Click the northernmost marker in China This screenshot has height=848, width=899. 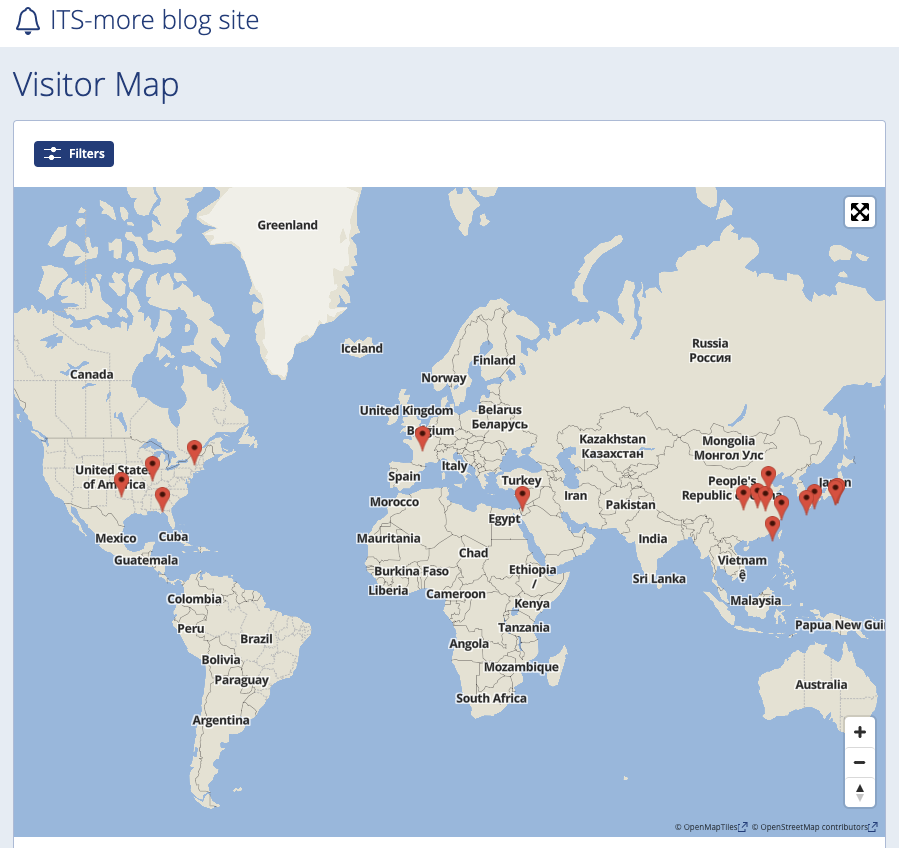768,476
